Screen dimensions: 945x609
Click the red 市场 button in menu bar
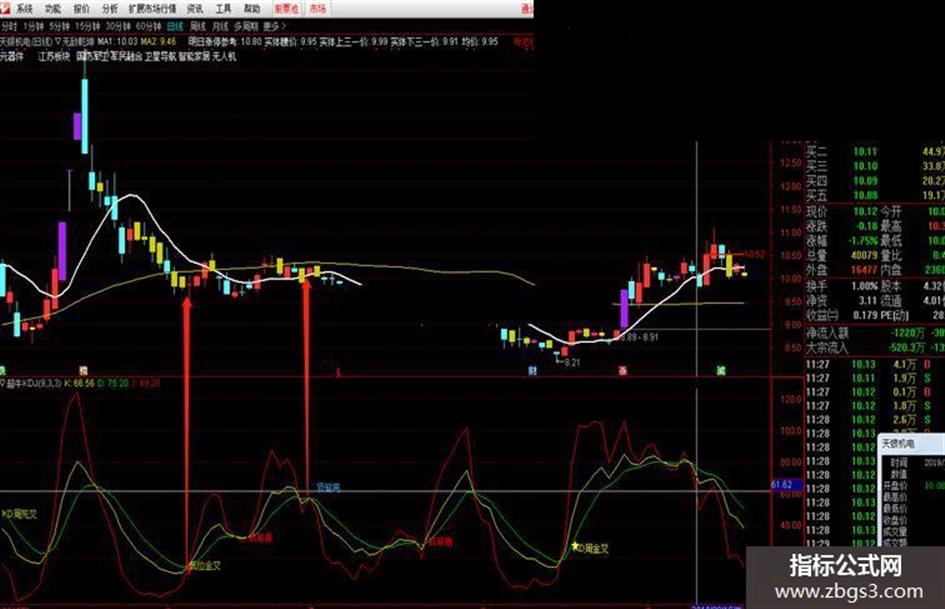(318, 8)
